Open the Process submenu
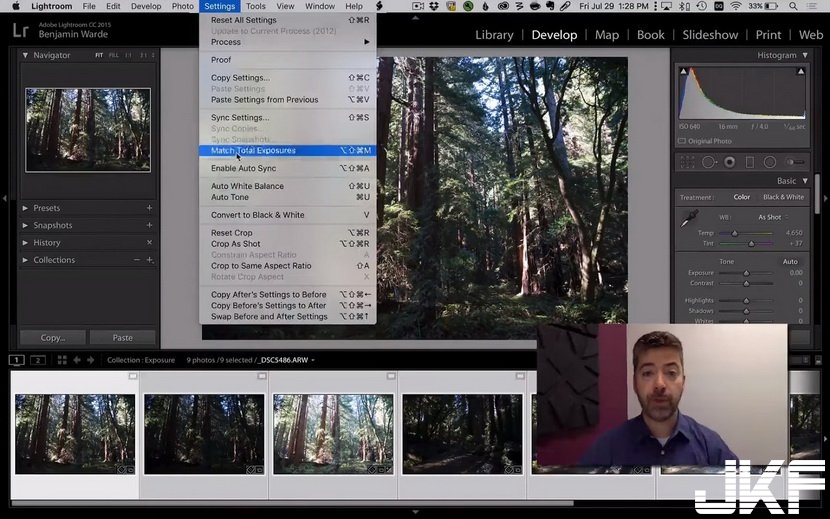The width and height of the screenshot is (830, 519). (x=288, y=42)
